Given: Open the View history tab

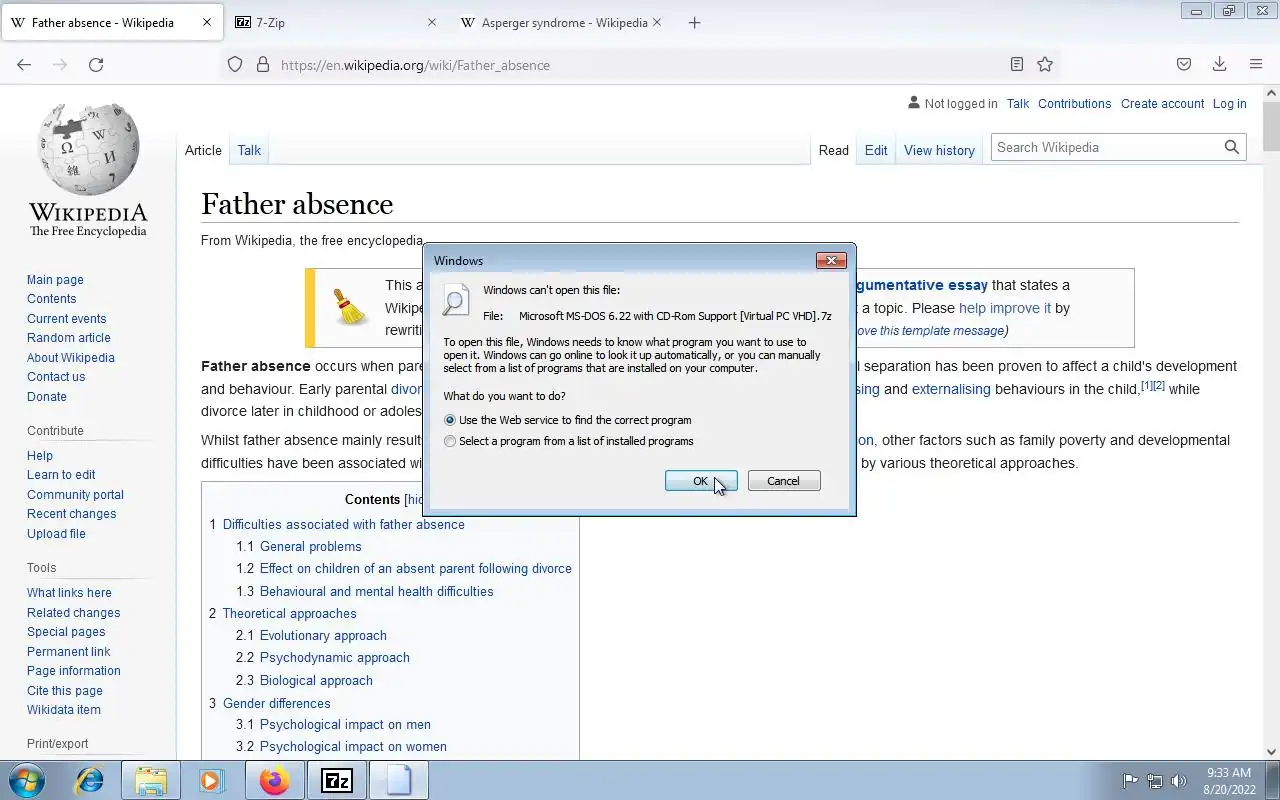Looking at the screenshot, I should tap(939, 150).
